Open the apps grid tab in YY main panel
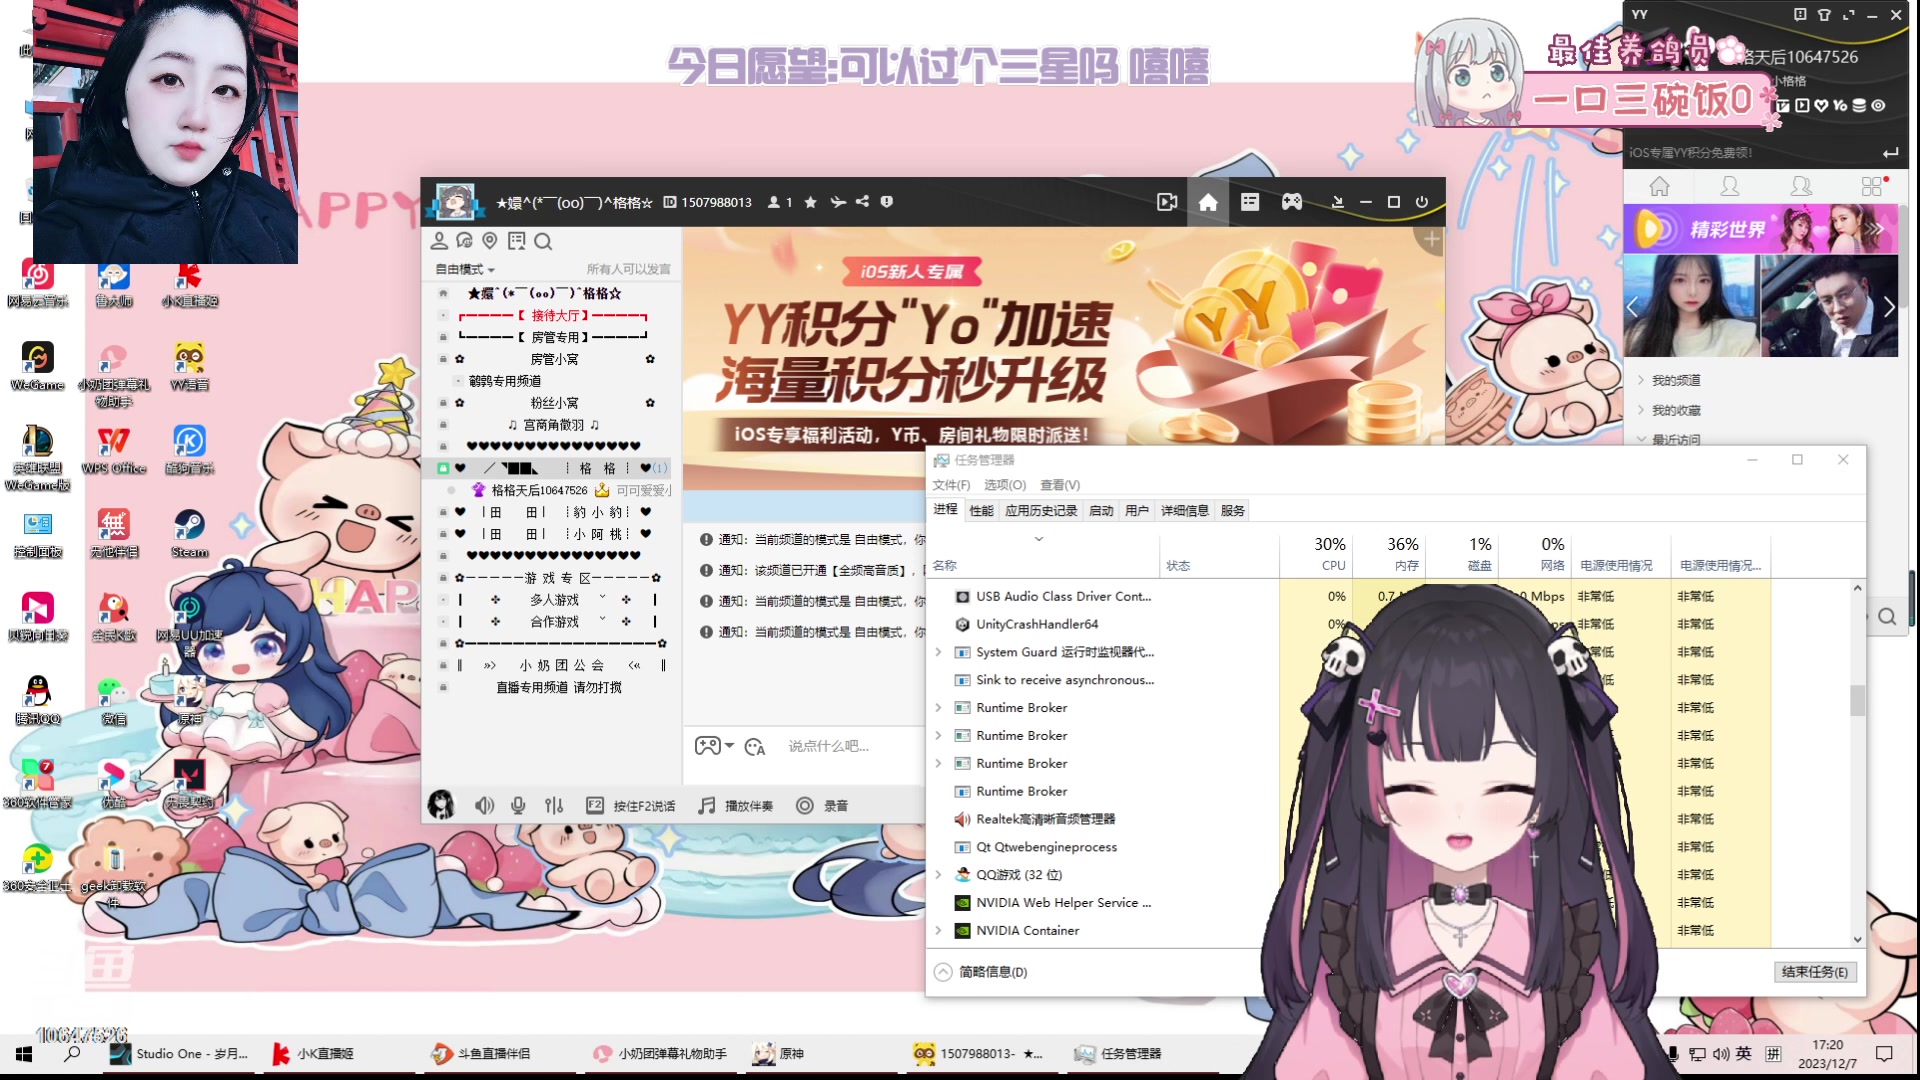 coord(1872,186)
